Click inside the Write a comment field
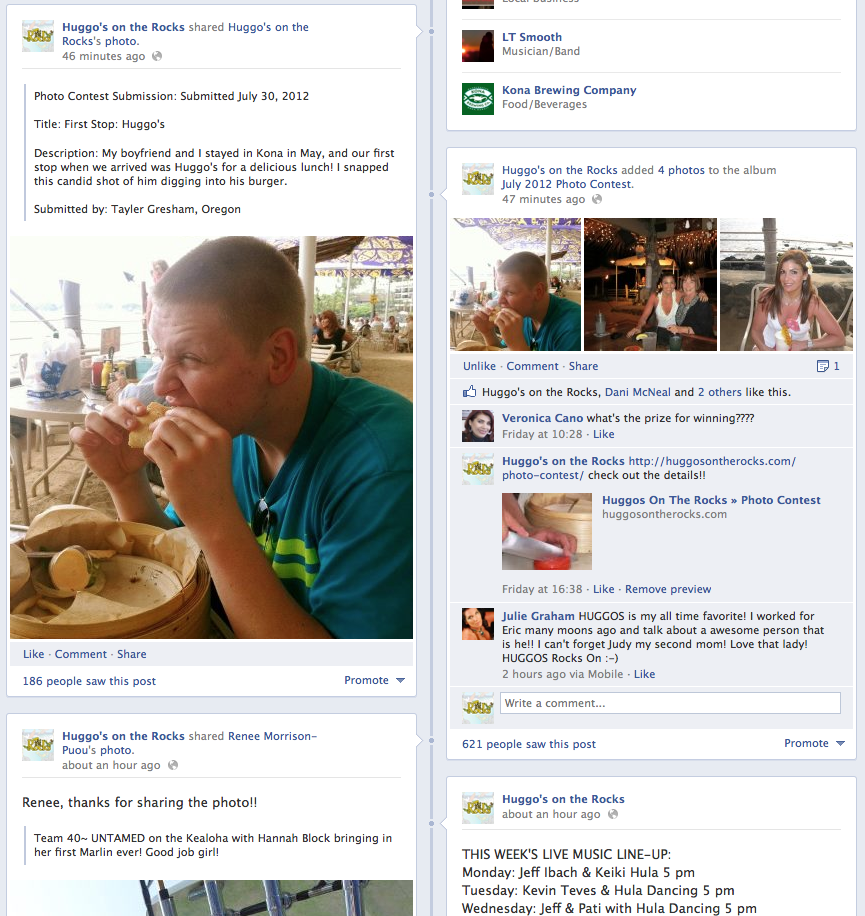The width and height of the screenshot is (865, 916). pyautogui.click(x=670, y=703)
